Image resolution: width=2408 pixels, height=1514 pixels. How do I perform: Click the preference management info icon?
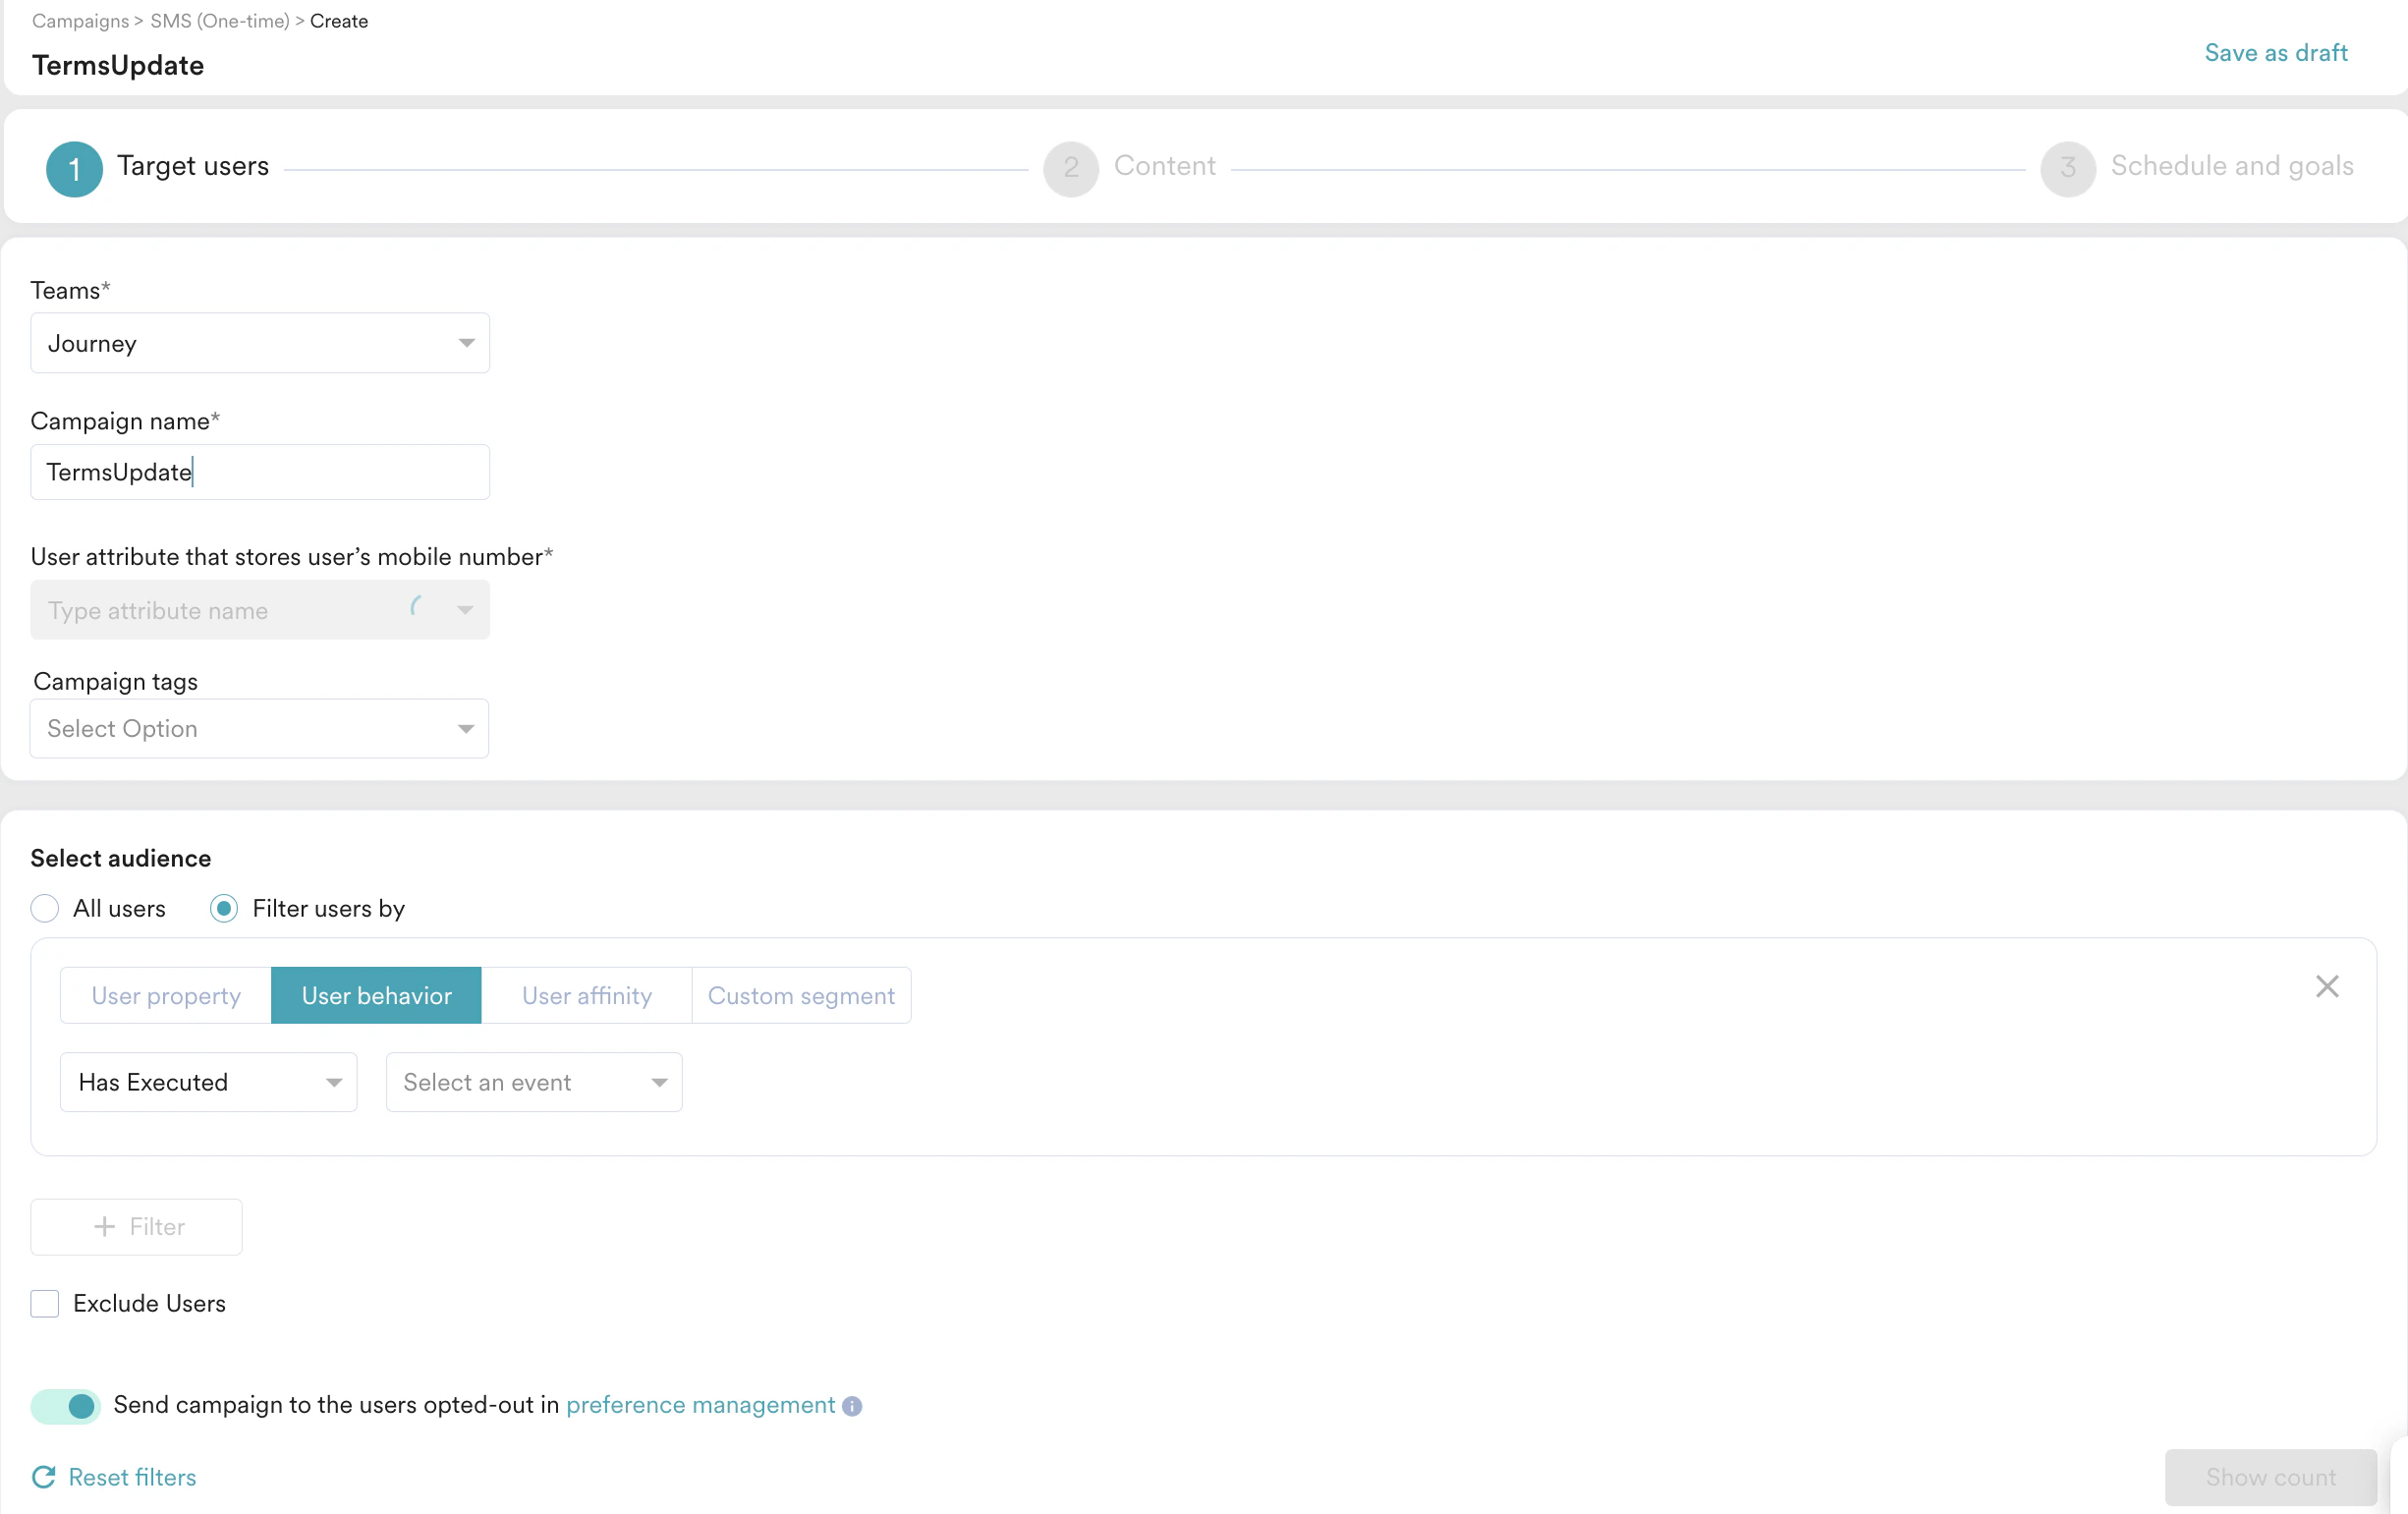pos(852,1405)
